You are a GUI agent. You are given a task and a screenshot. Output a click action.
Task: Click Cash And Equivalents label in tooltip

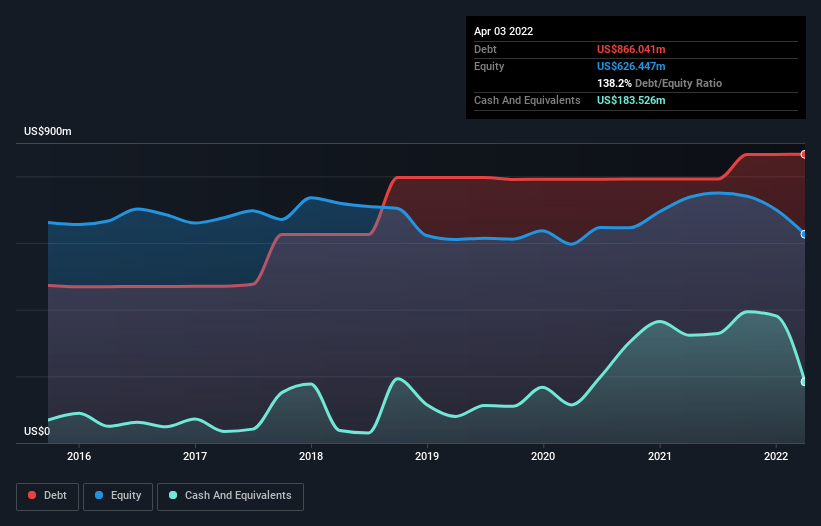(x=527, y=100)
